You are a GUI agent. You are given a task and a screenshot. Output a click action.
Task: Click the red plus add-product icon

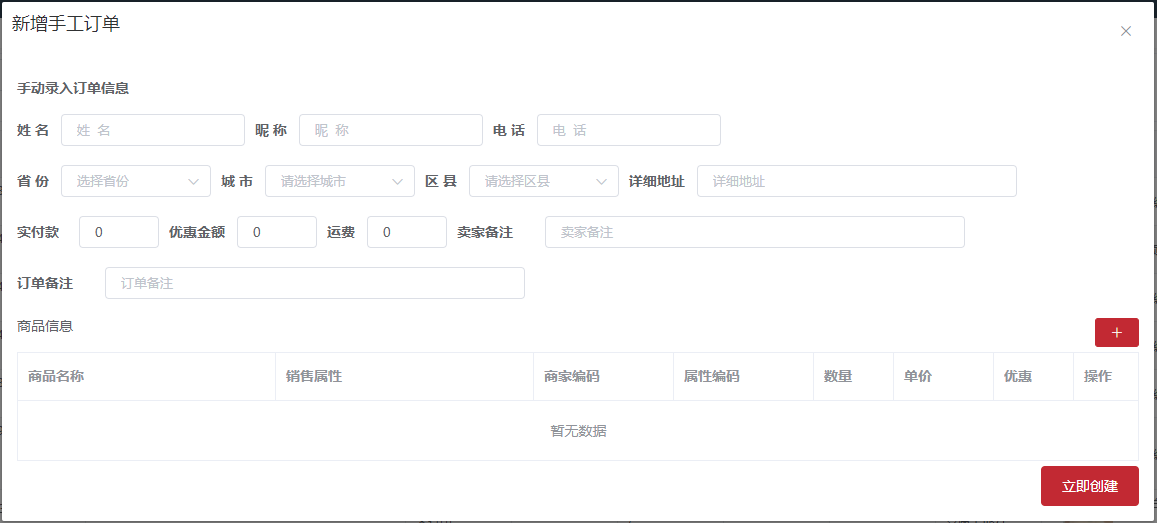(x=1116, y=333)
